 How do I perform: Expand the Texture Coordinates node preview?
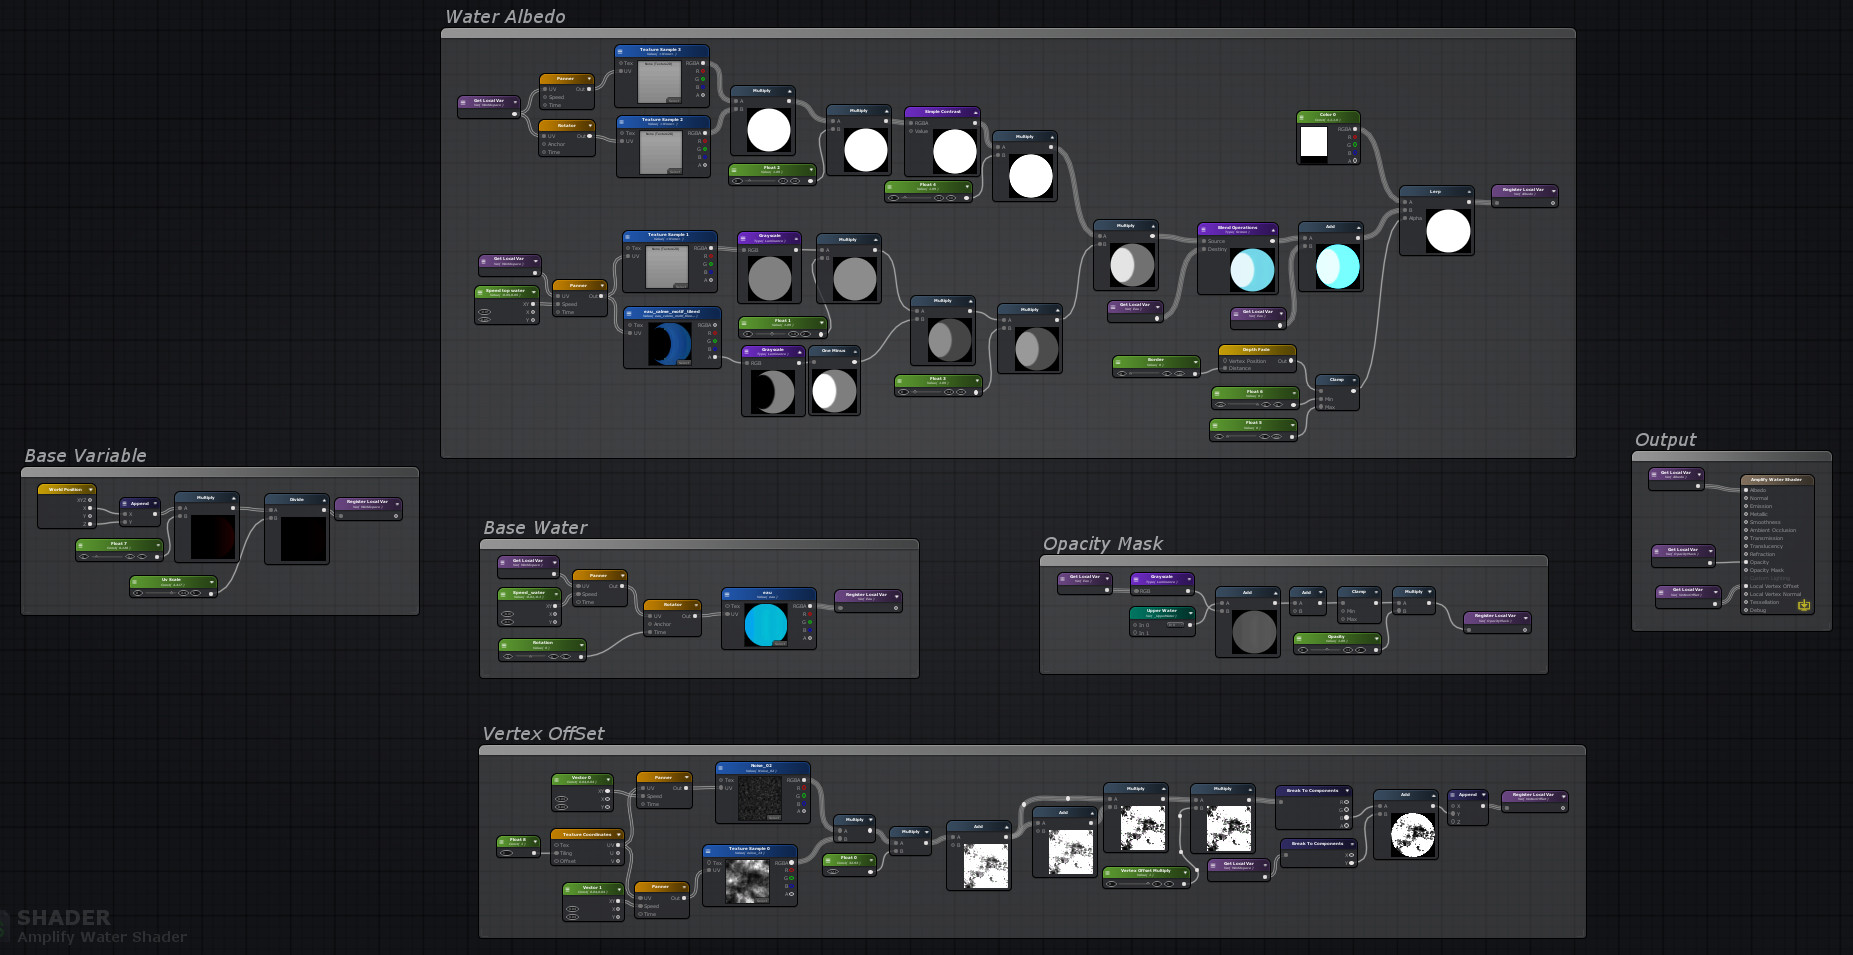(619, 835)
